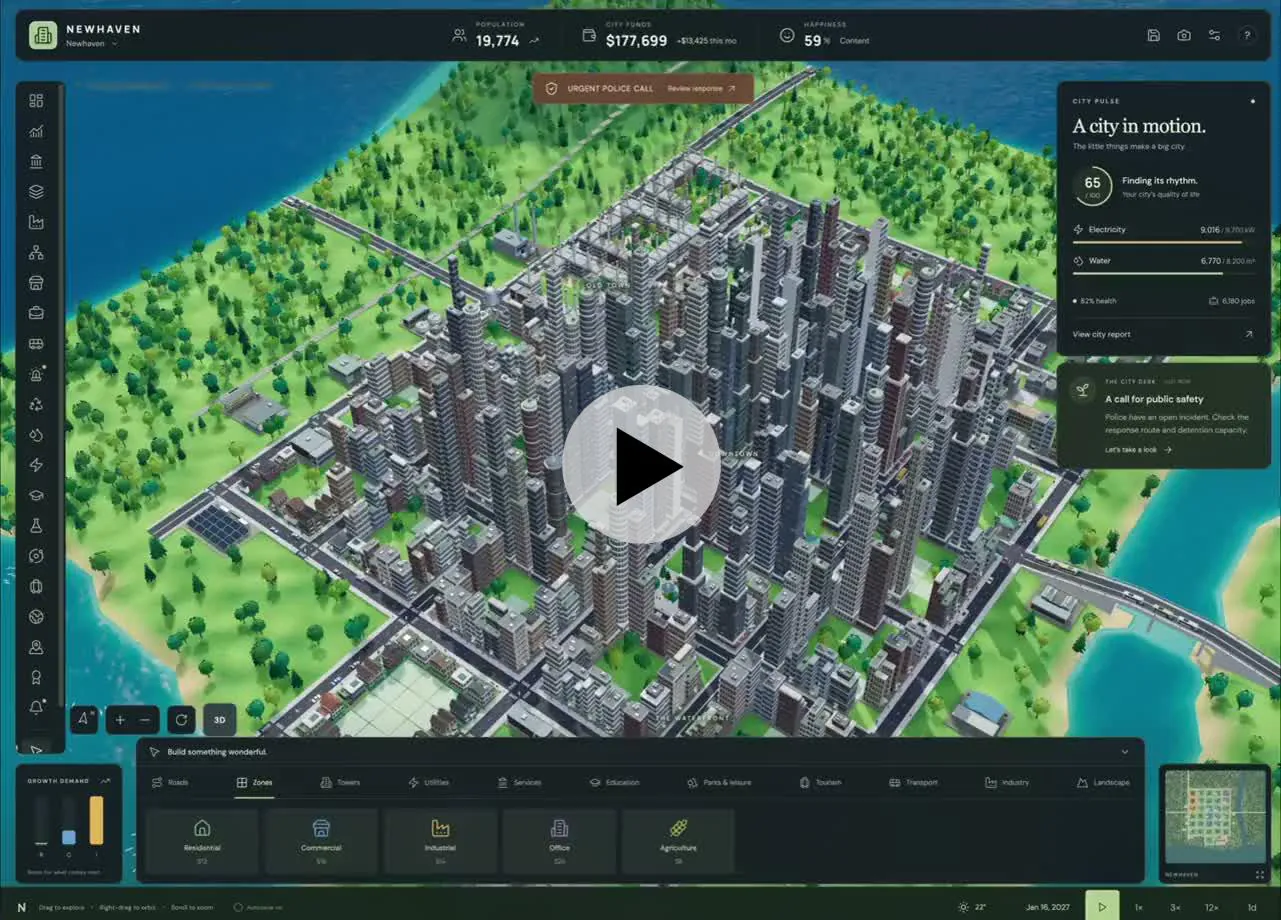Open the notification bell icon in sidebar

pos(36,707)
